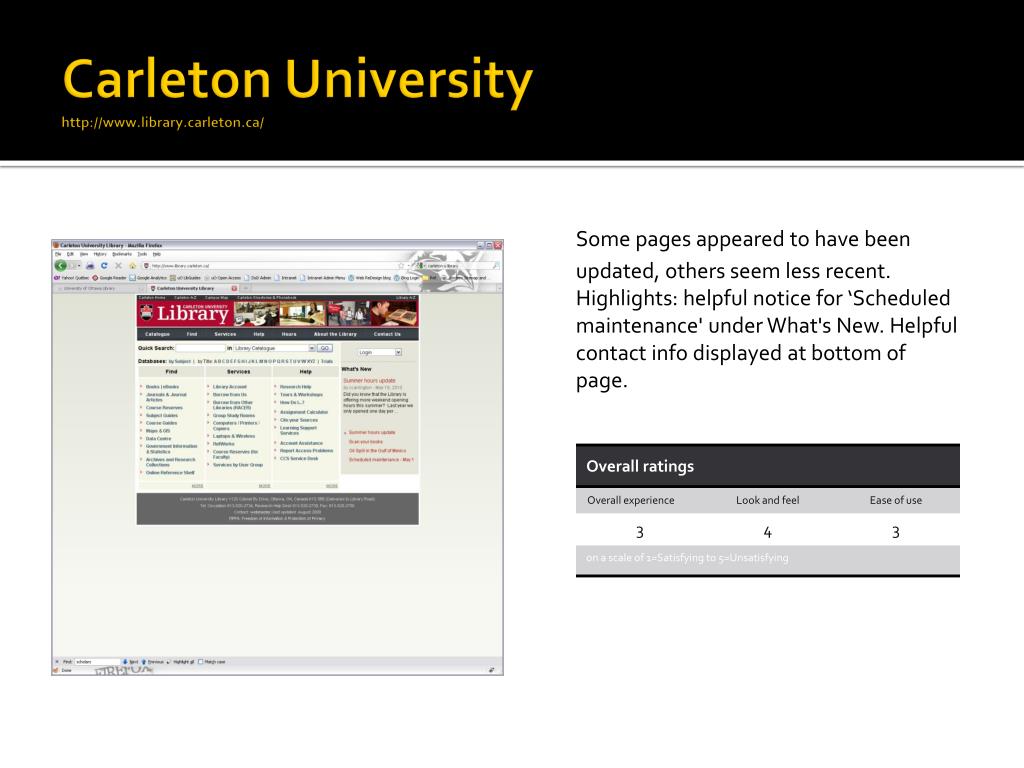Screen dimensions: 1024x768
Task: Click the Find Next arrow
Action: pyautogui.click(x=125, y=662)
